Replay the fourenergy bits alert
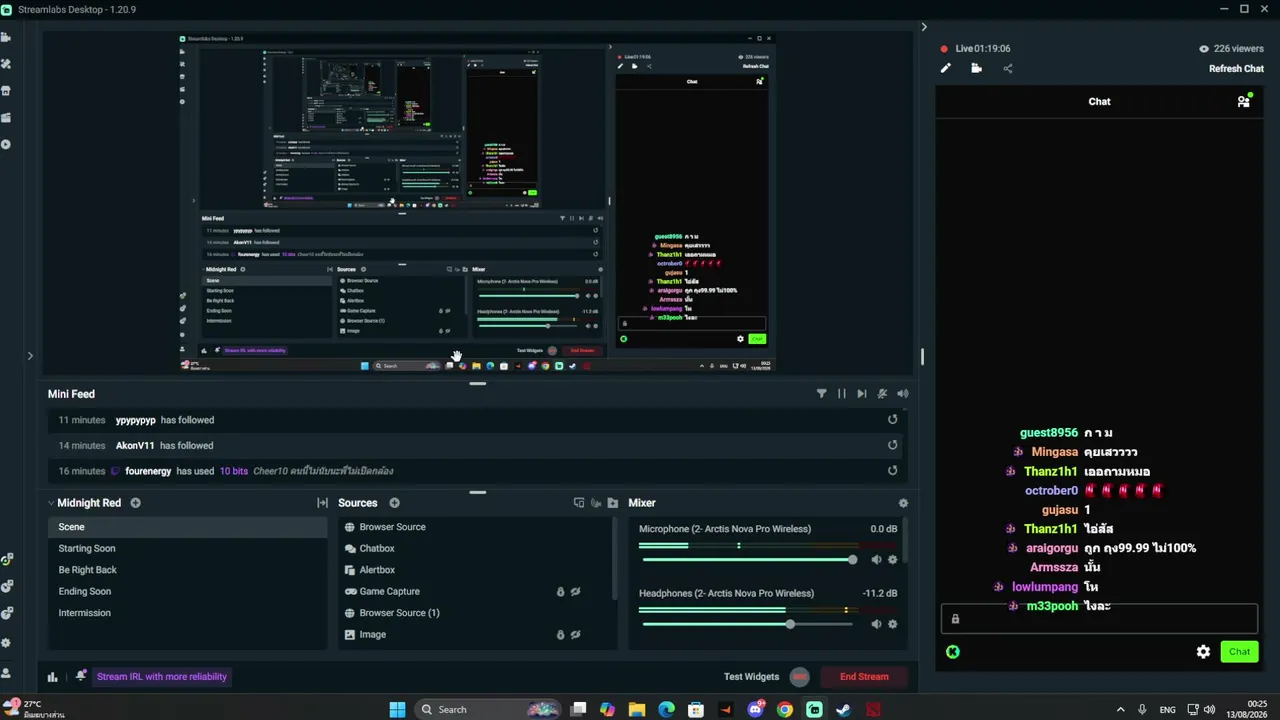Viewport: 1280px width, 720px height. pyautogui.click(x=893, y=471)
